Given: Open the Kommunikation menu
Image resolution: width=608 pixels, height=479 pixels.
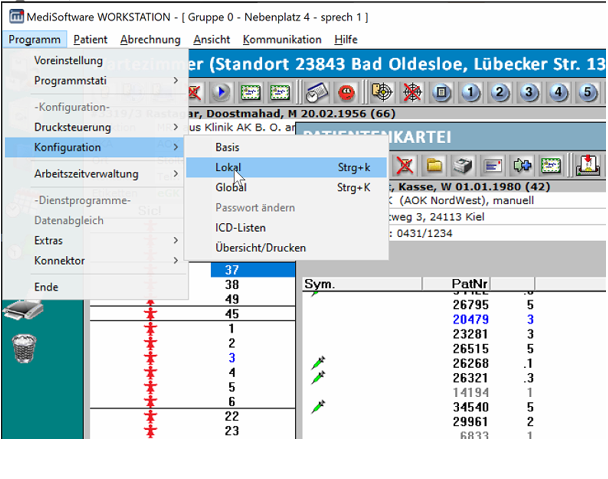Looking at the screenshot, I should 282,40.
